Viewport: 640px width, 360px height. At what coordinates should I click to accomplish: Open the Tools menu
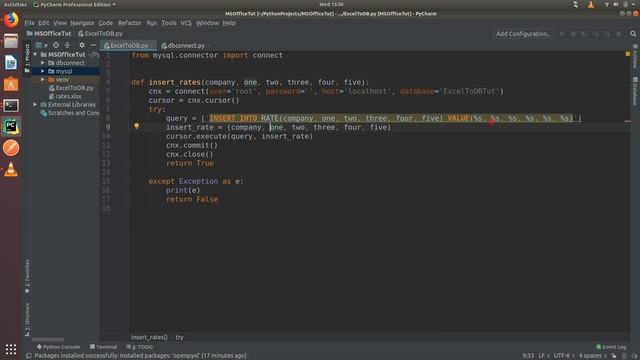pyautogui.click(x=169, y=23)
